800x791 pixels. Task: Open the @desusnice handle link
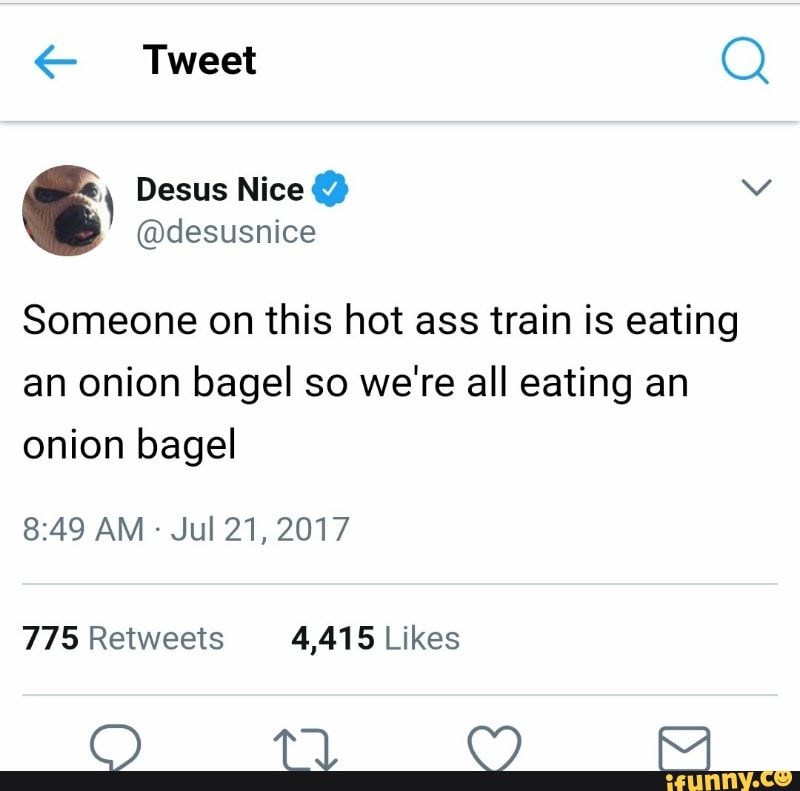click(x=226, y=233)
